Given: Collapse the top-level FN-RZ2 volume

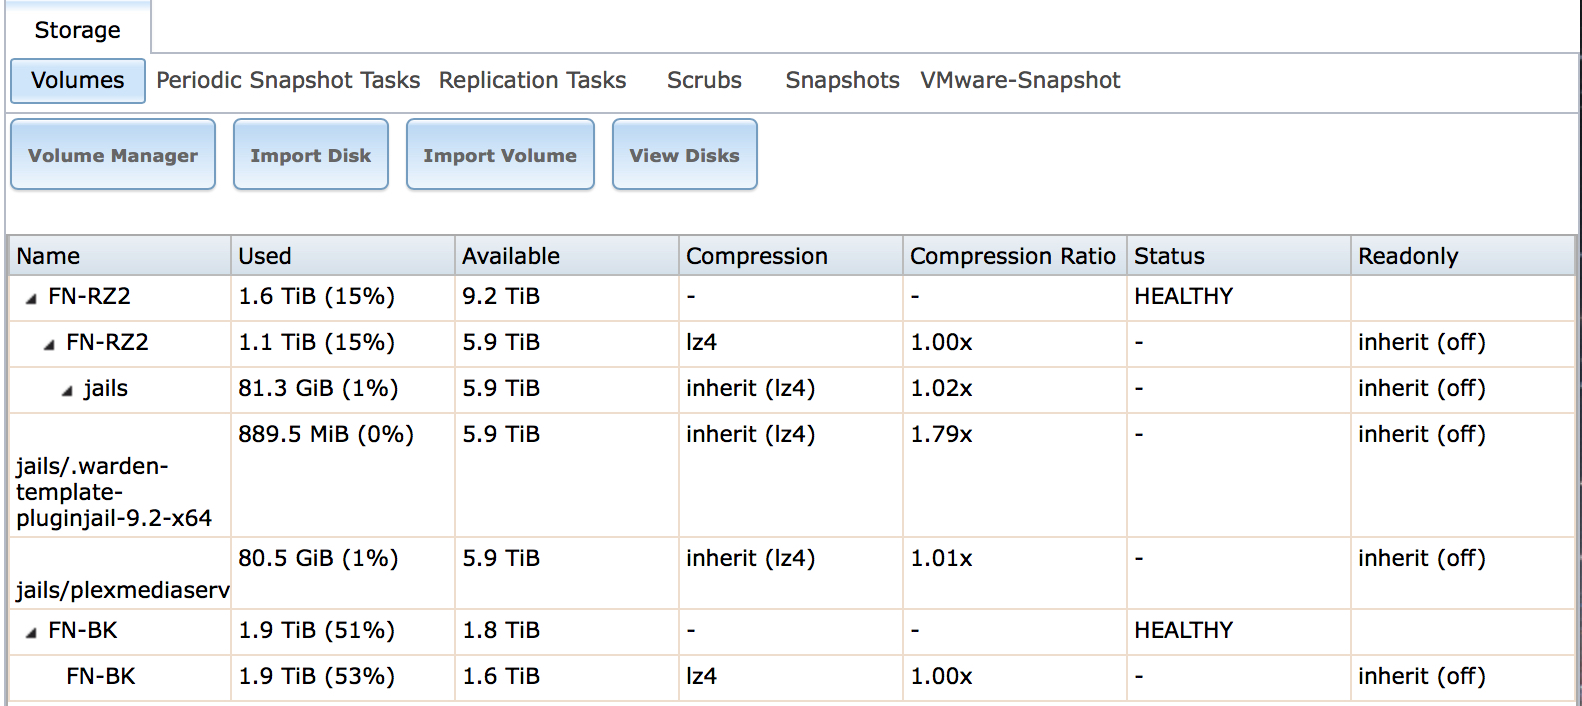Looking at the screenshot, I should click(31, 298).
